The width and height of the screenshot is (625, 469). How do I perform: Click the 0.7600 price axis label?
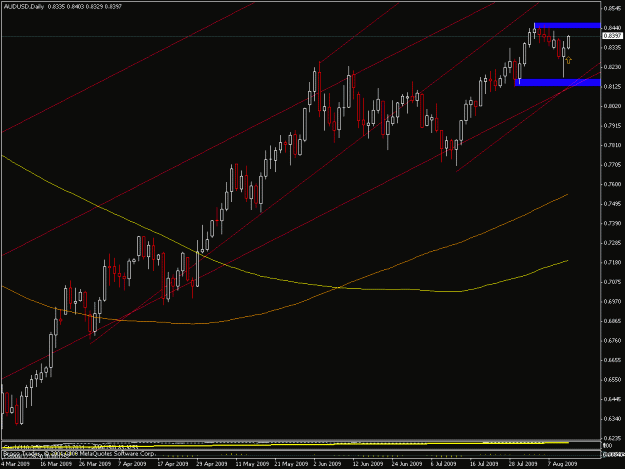(x=612, y=184)
